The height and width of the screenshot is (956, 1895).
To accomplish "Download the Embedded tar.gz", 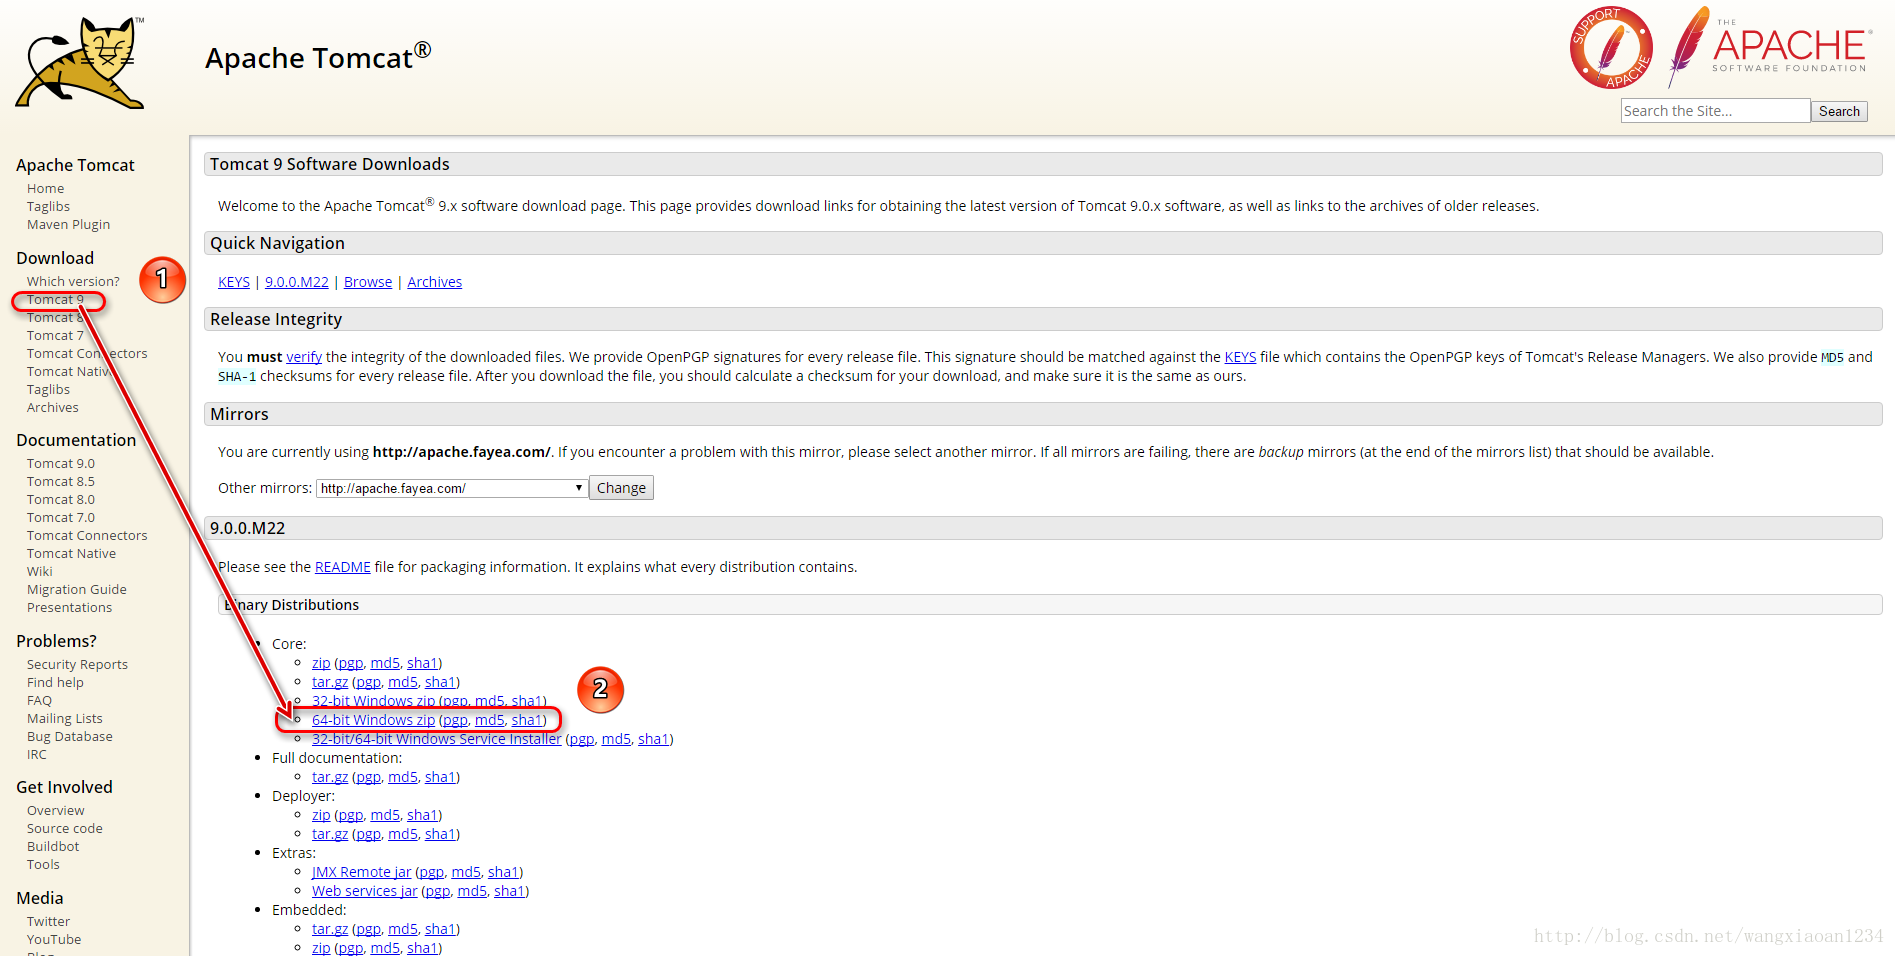I will tap(330, 929).
